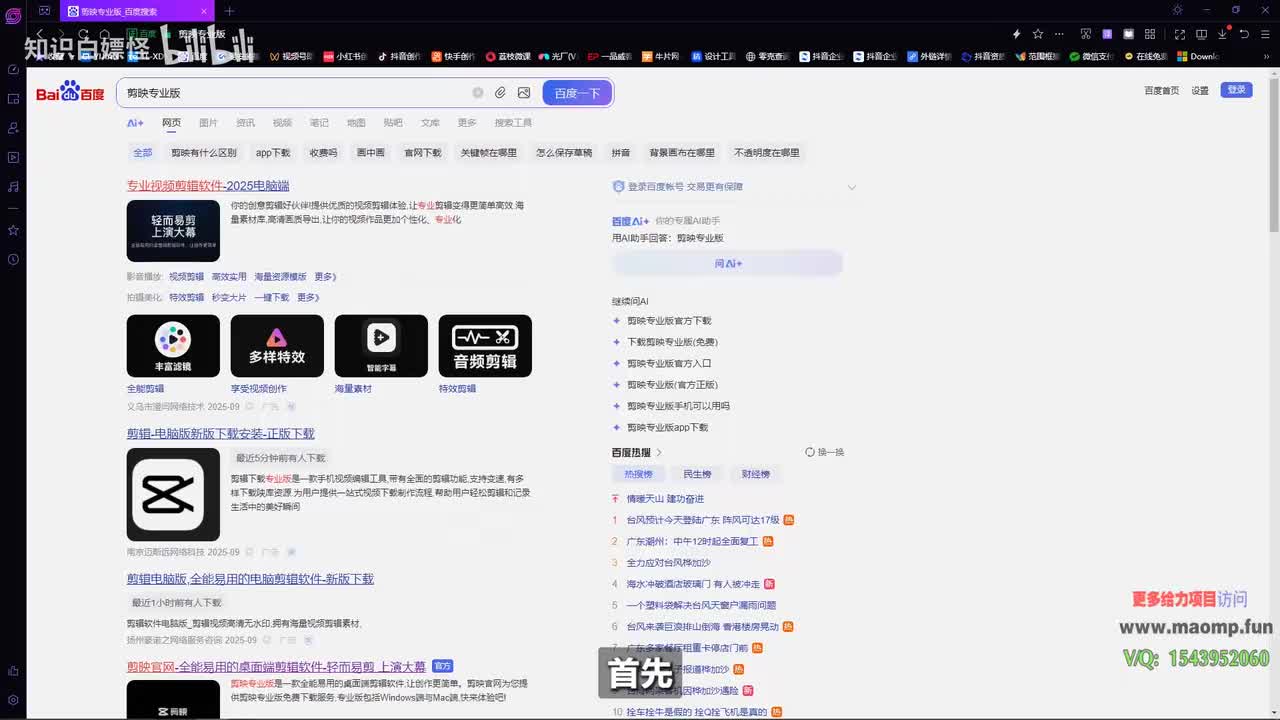The image size is (1280, 720).
Task: Clear the search box with the X icon
Action: point(478,93)
